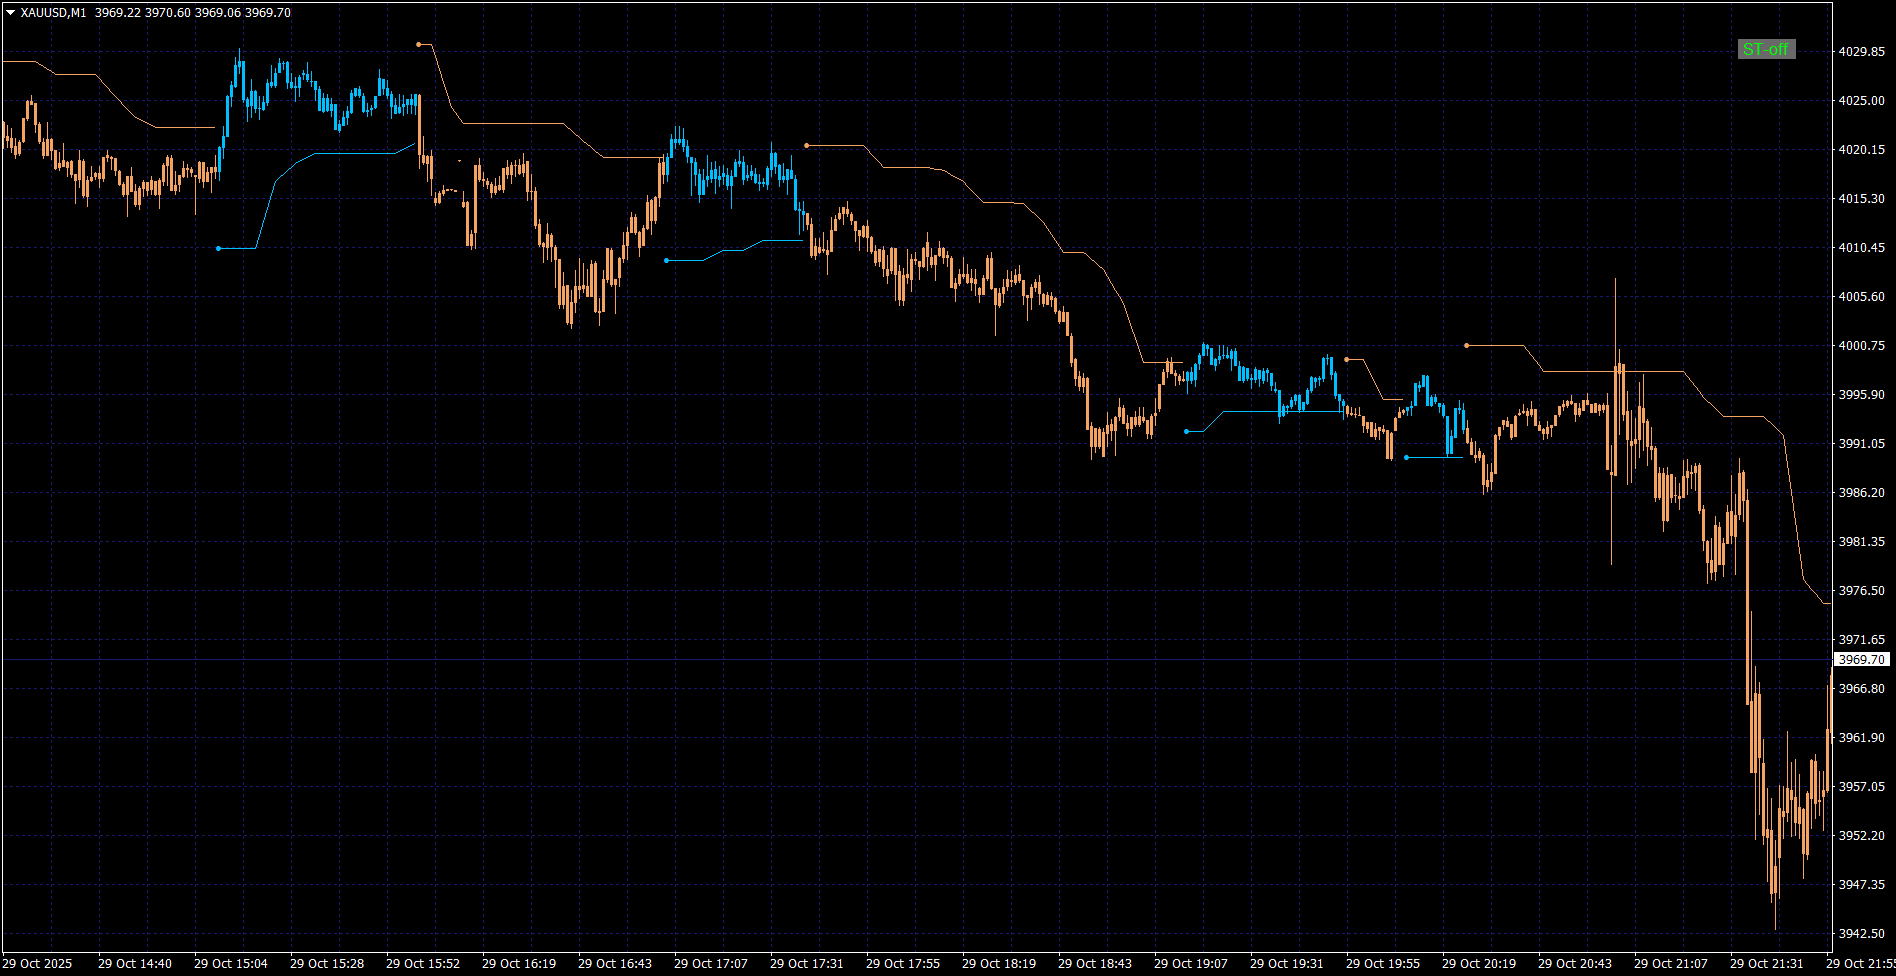Click the 29 Oct 18:19 time label
The image size is (1896, 976).
[x=999, y=964]
